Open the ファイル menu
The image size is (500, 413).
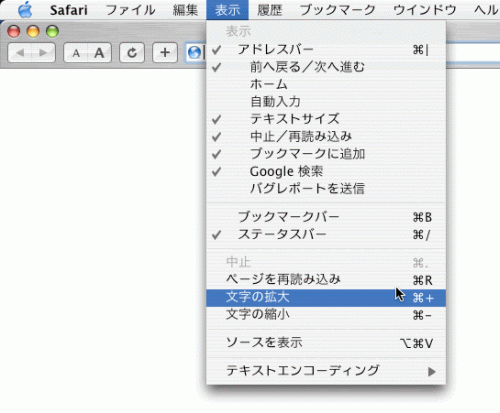131,10
